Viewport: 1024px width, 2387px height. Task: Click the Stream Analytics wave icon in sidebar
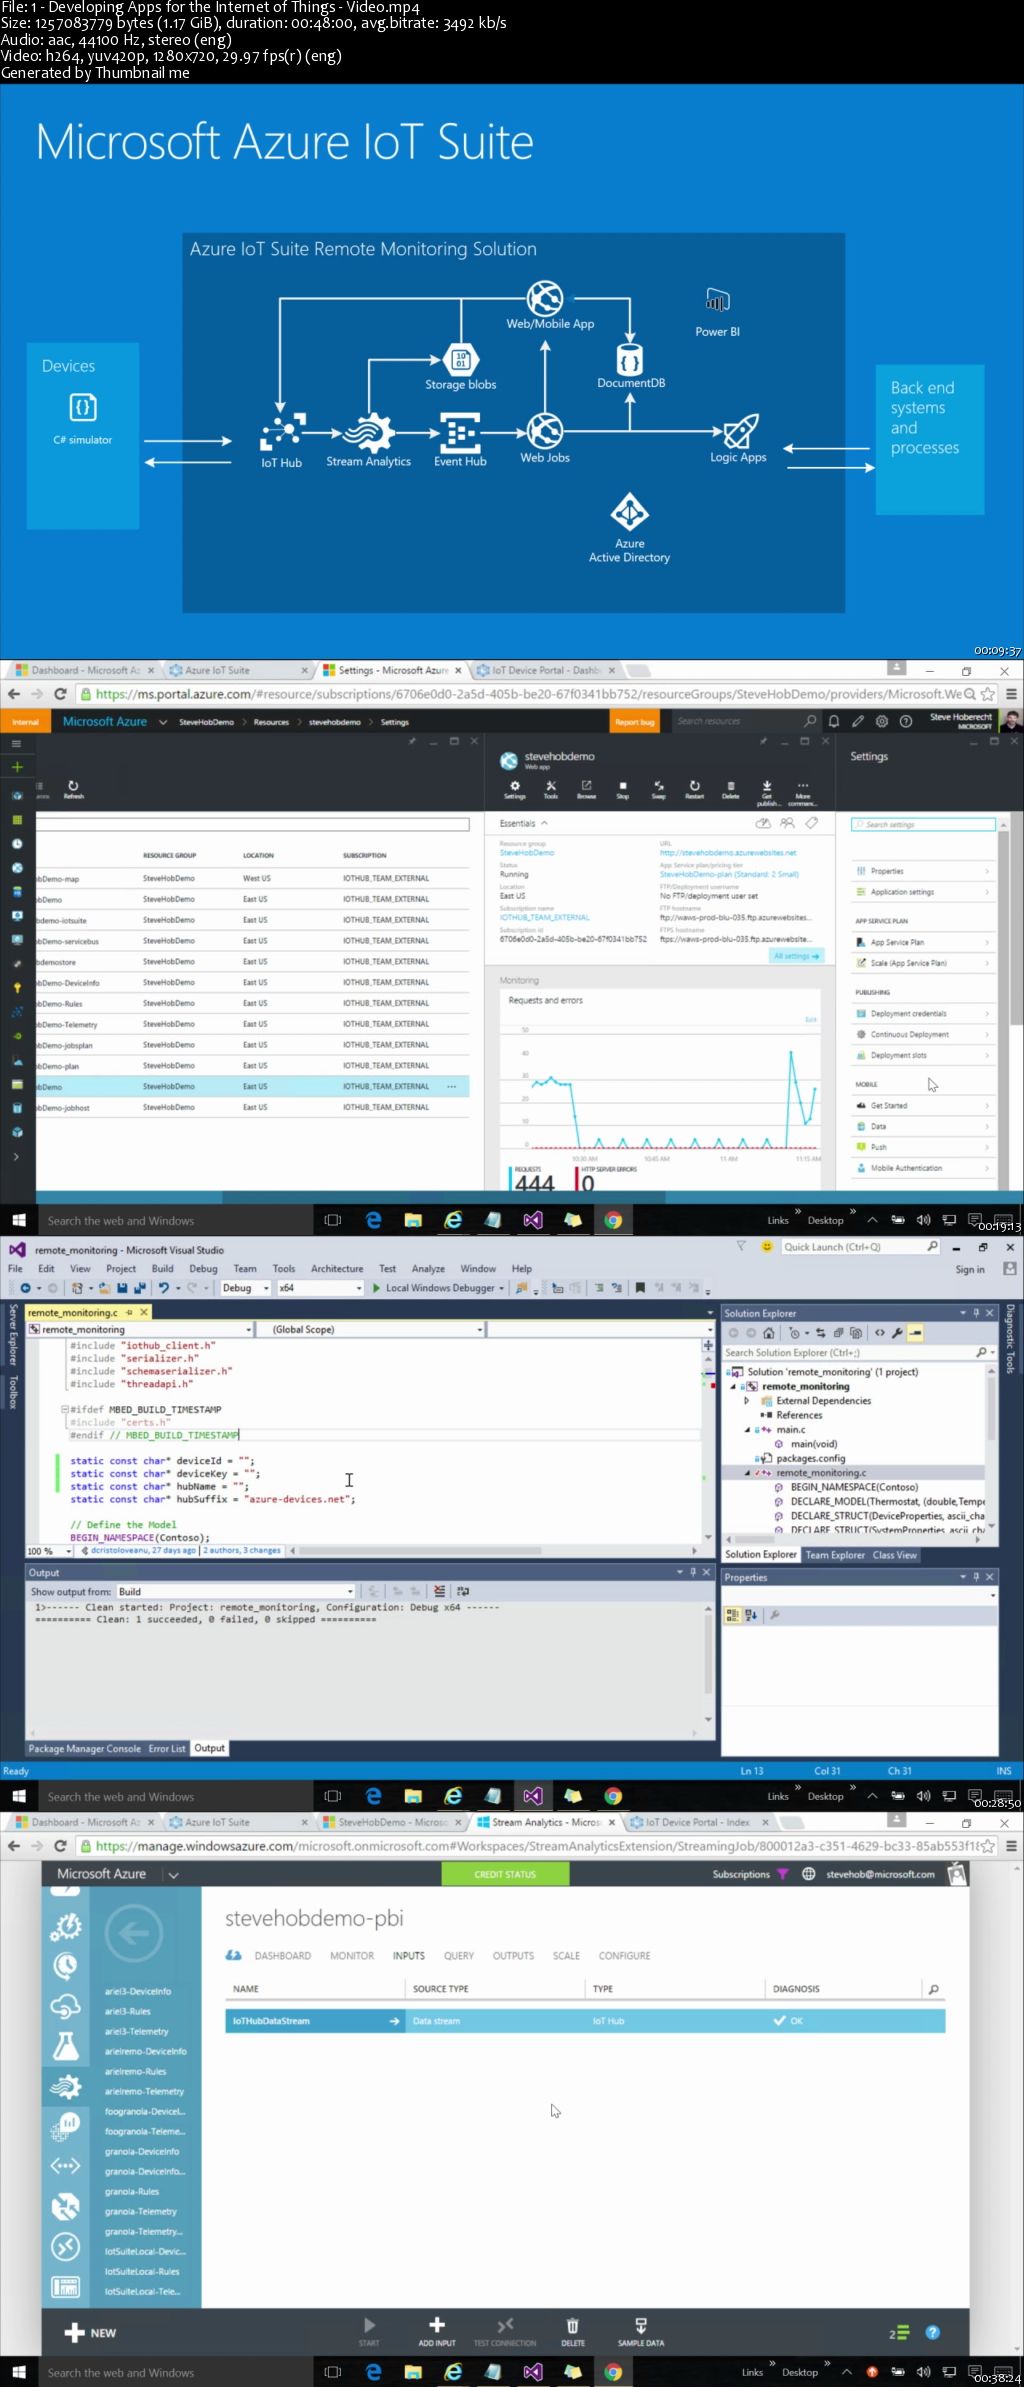tap(66, 2086)
